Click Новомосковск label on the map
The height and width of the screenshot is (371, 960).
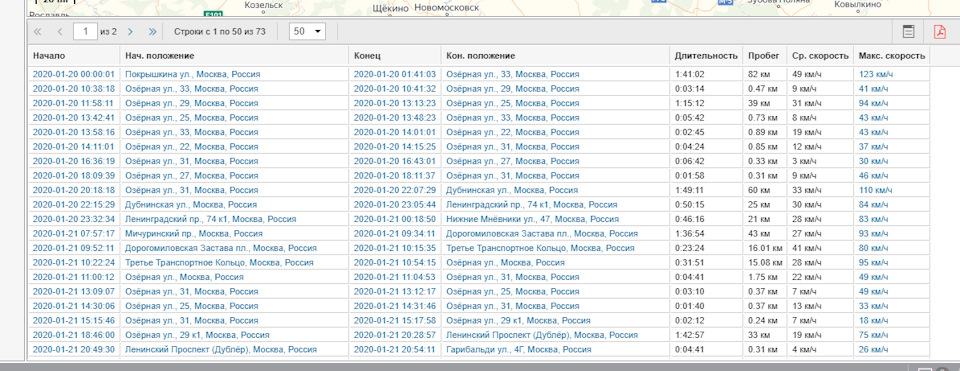point(446,7)
